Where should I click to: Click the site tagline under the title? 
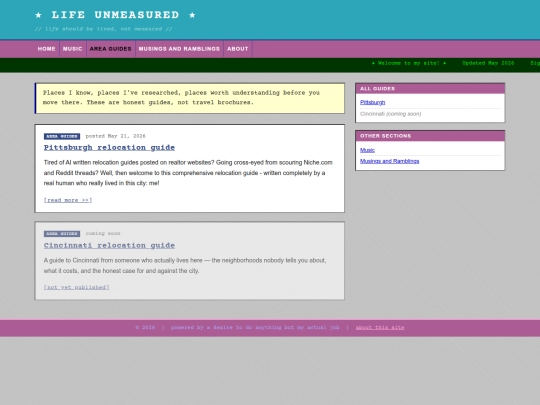tap(103, 29)
